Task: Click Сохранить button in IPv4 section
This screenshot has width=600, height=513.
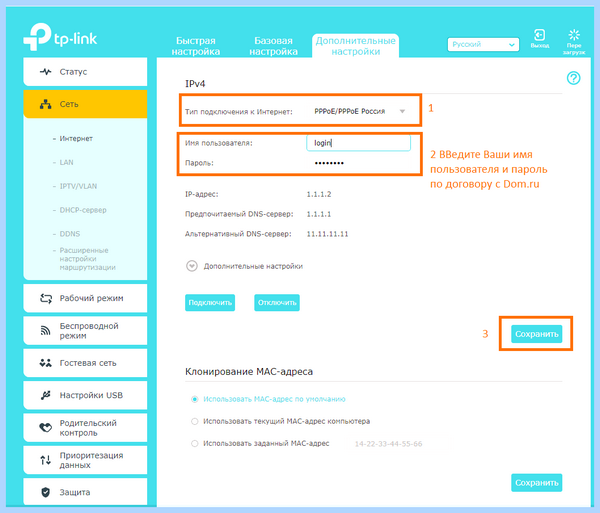Action: pos(536,334)
